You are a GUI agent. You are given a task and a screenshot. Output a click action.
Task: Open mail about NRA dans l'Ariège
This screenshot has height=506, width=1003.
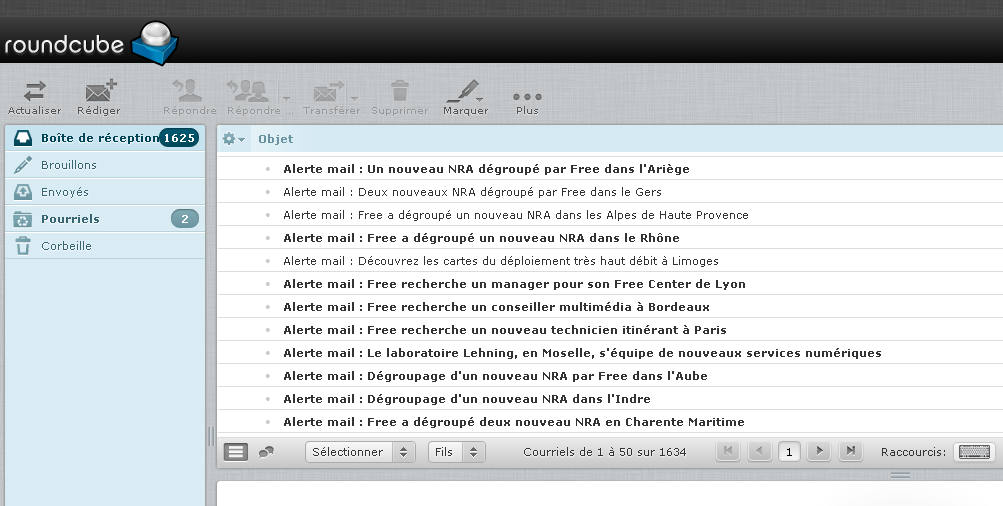(610, 169)
